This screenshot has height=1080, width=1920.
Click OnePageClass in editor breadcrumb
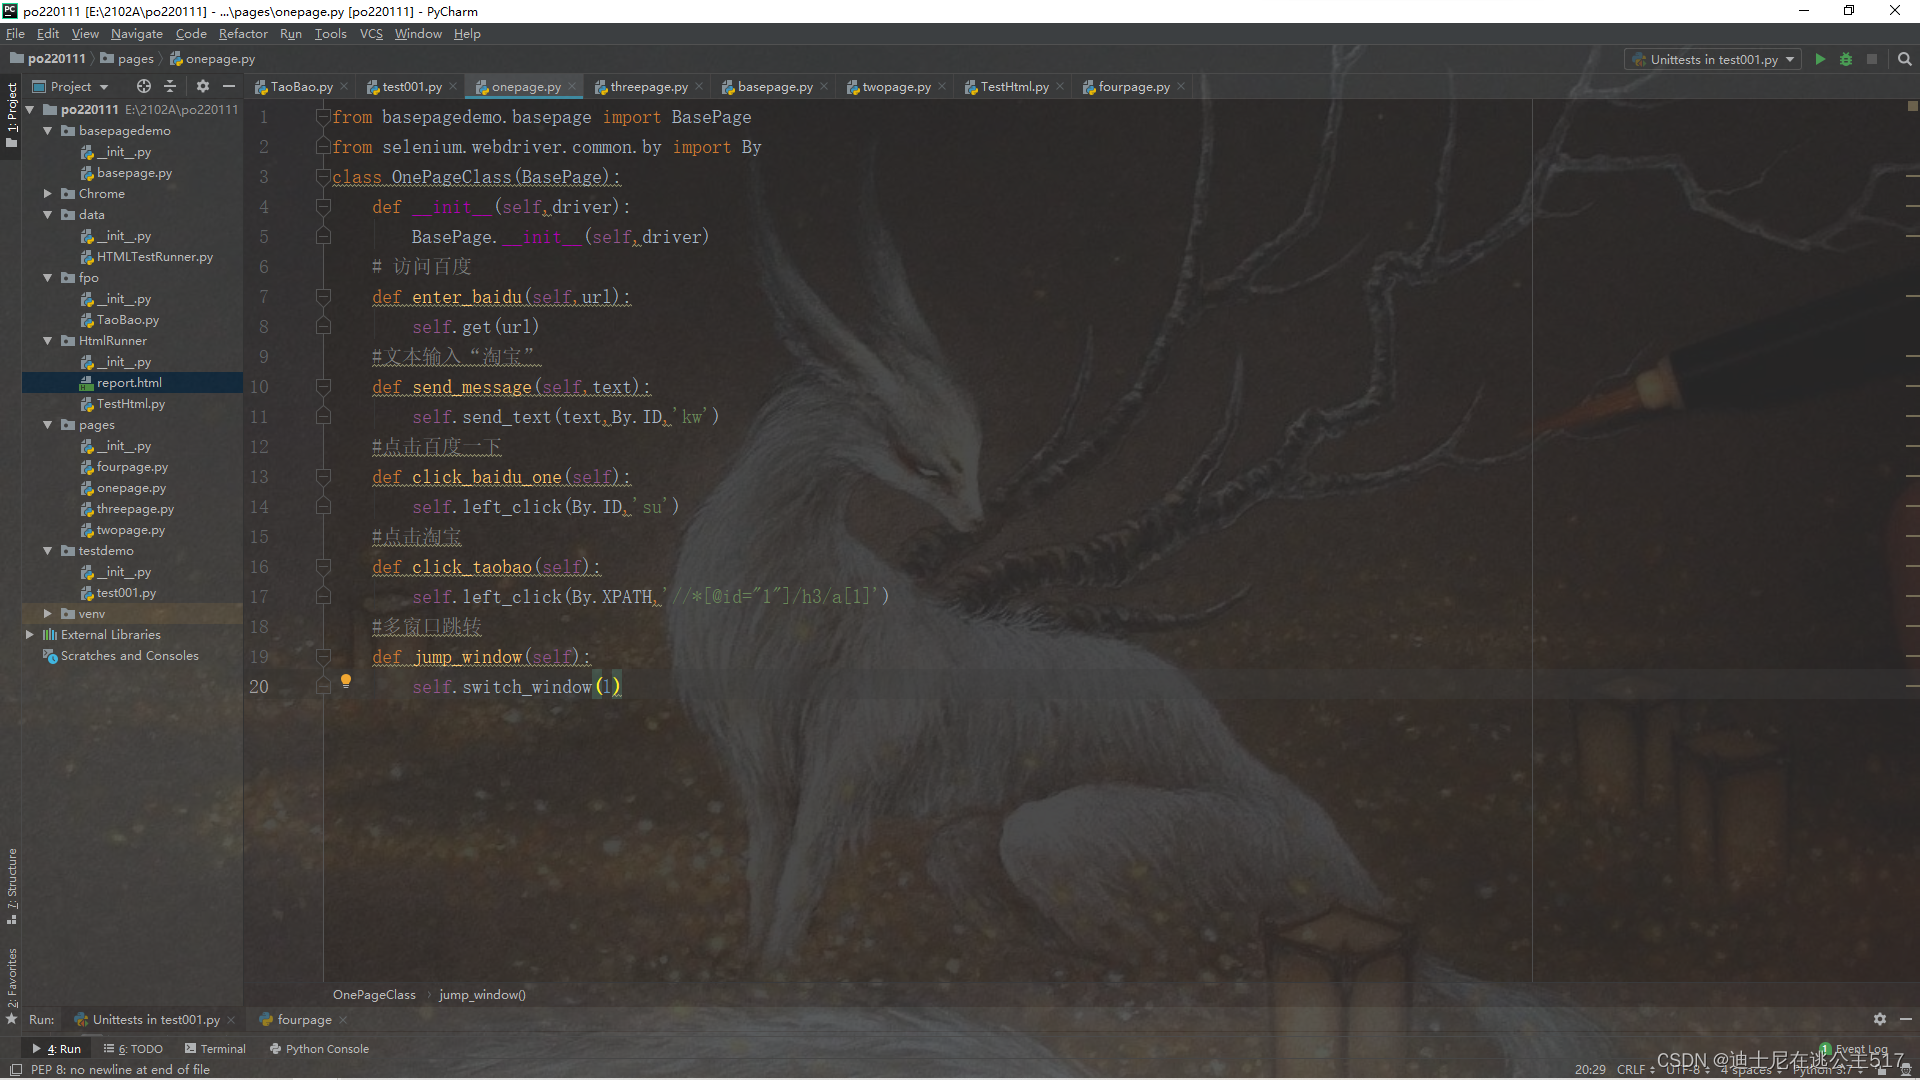point(374,995)
